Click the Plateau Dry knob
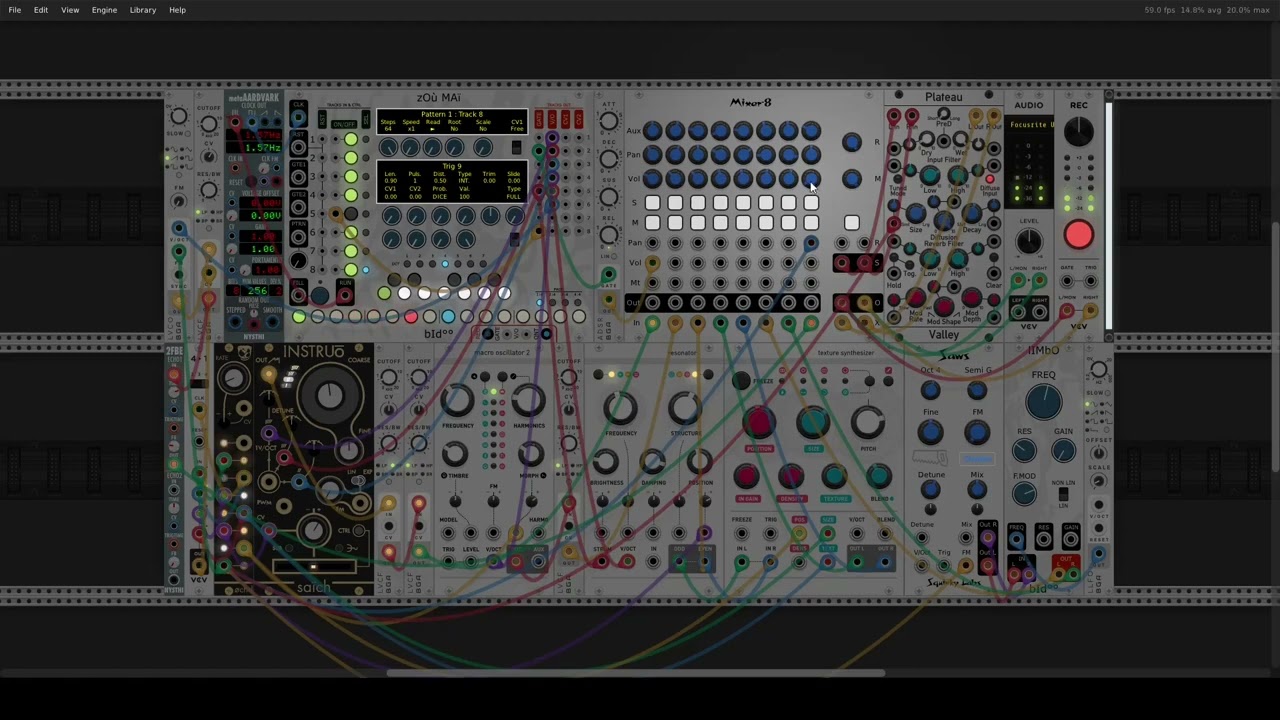This screenshot has width=1280, height=720. pyautogui.click(x=926, y=140)
